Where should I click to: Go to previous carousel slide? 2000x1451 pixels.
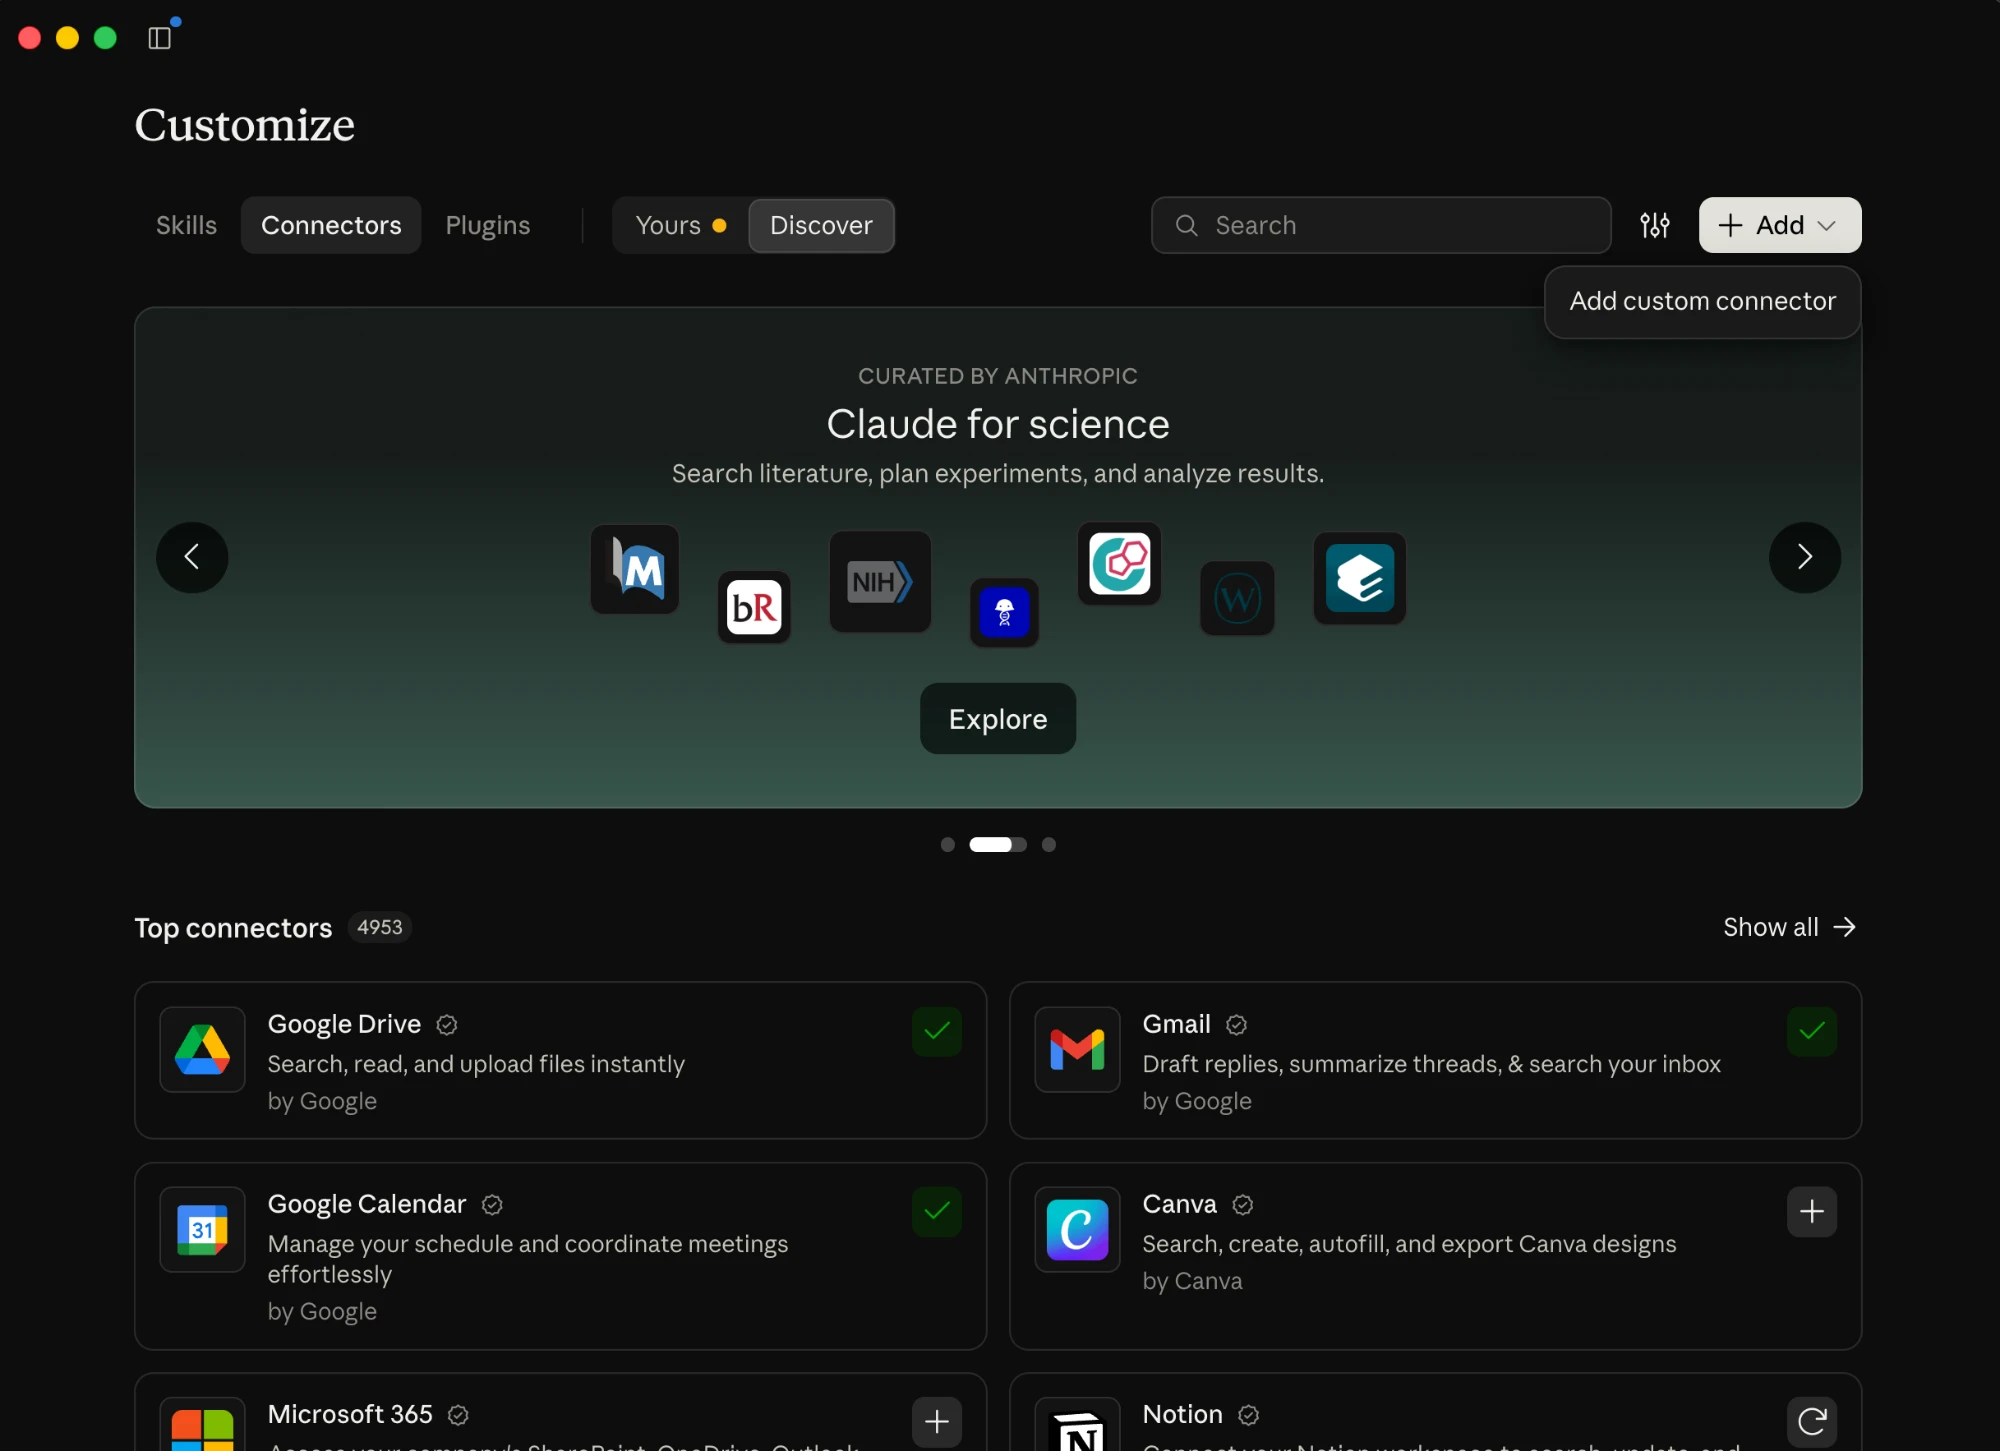(192, 557)
